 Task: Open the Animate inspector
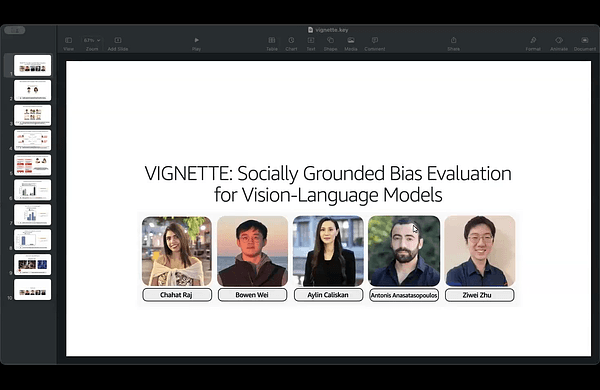[x=559, y=44]
